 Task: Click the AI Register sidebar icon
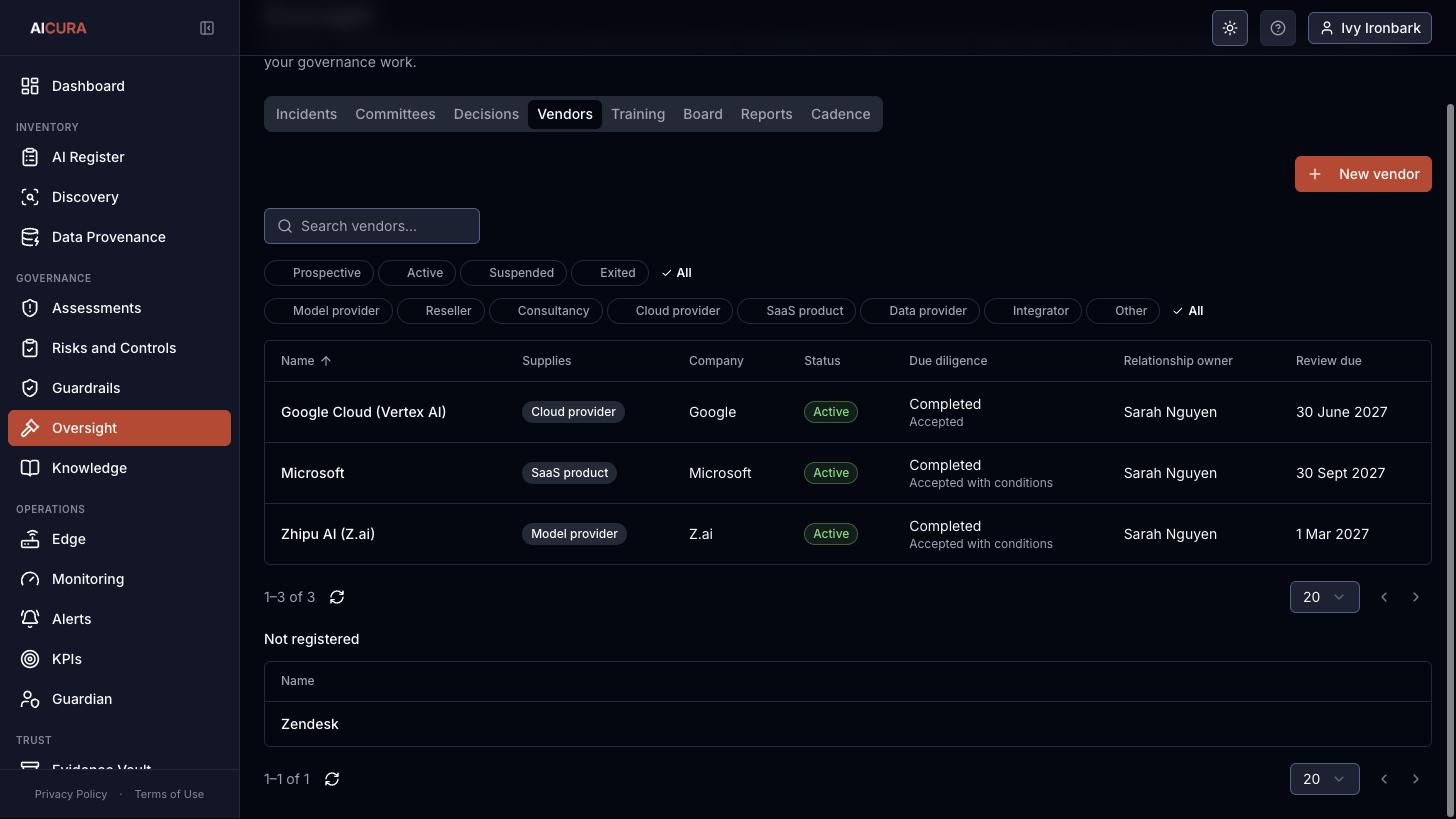(x=30, y=157)
